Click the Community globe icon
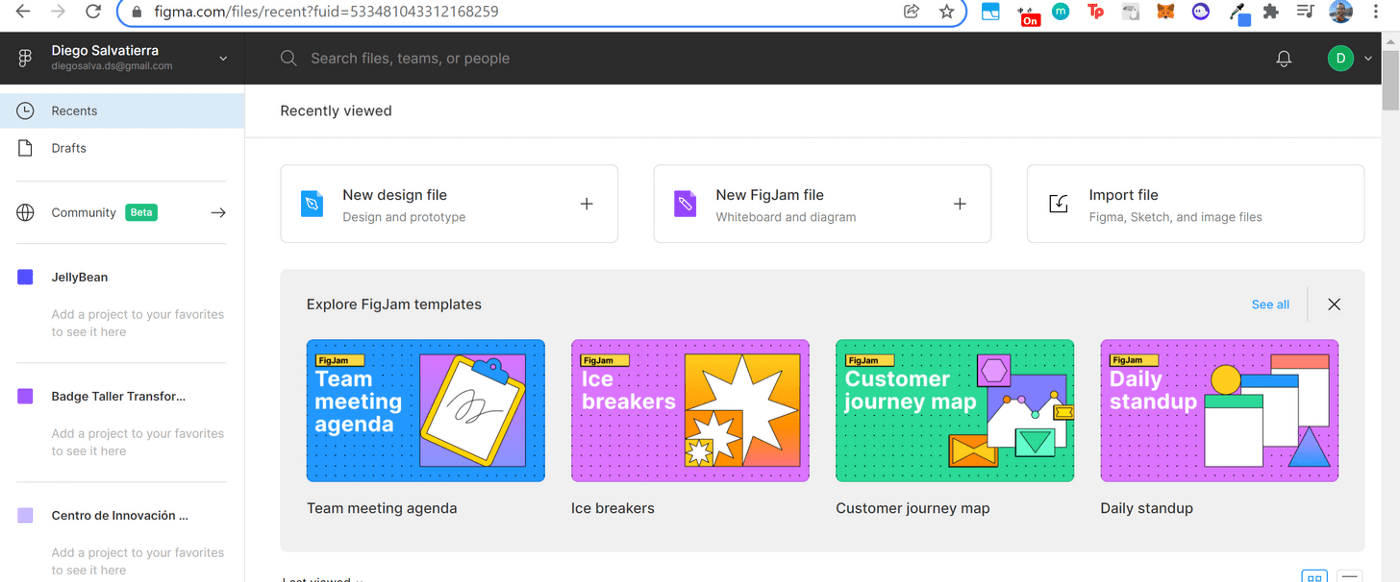Screen dimensions: 1400x582 tap(26, 212)
